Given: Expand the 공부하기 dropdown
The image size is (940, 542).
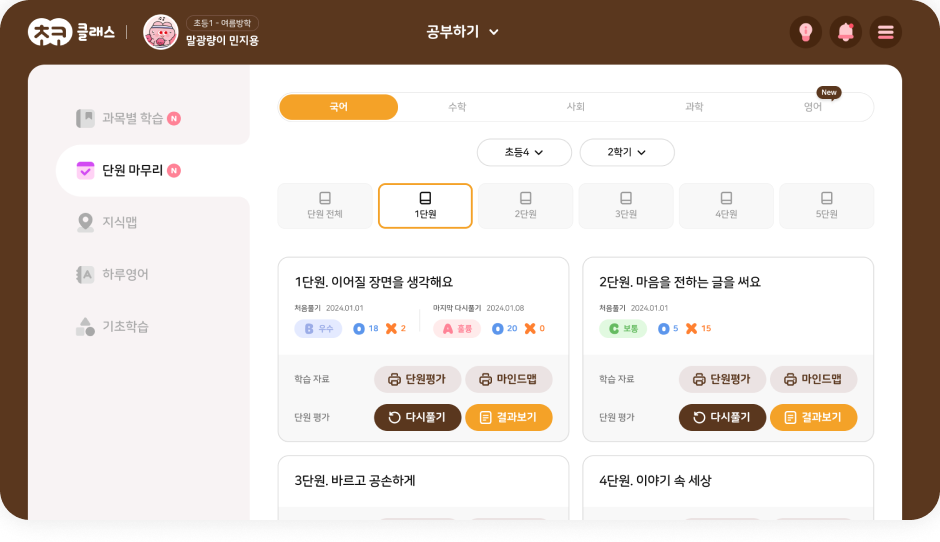Looking at the screenshot, I should (x=462, y=32).
